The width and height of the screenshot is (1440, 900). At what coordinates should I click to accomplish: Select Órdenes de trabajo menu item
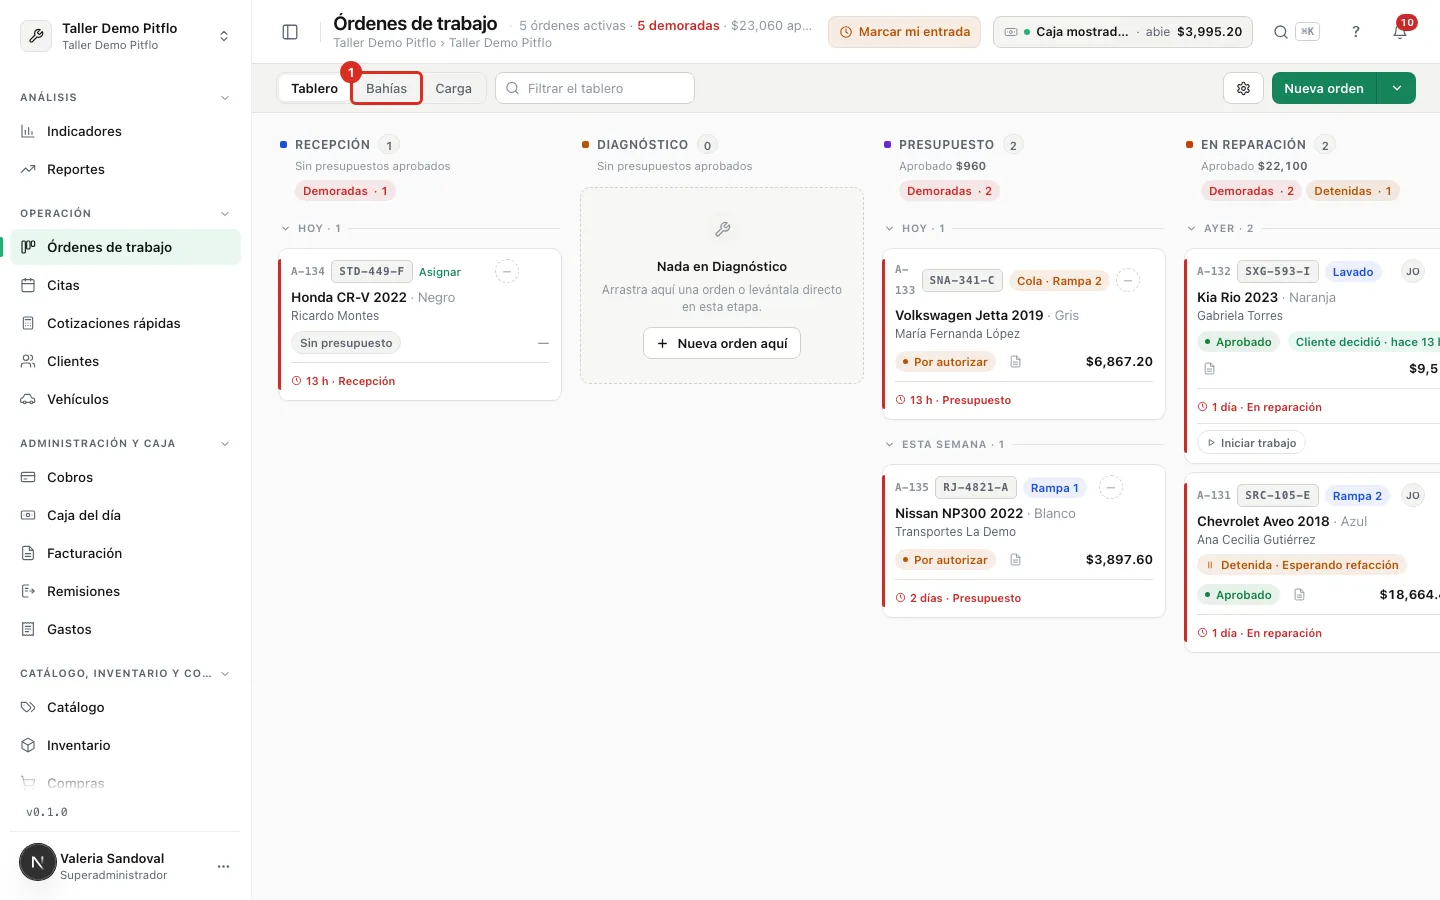point(125,247)
